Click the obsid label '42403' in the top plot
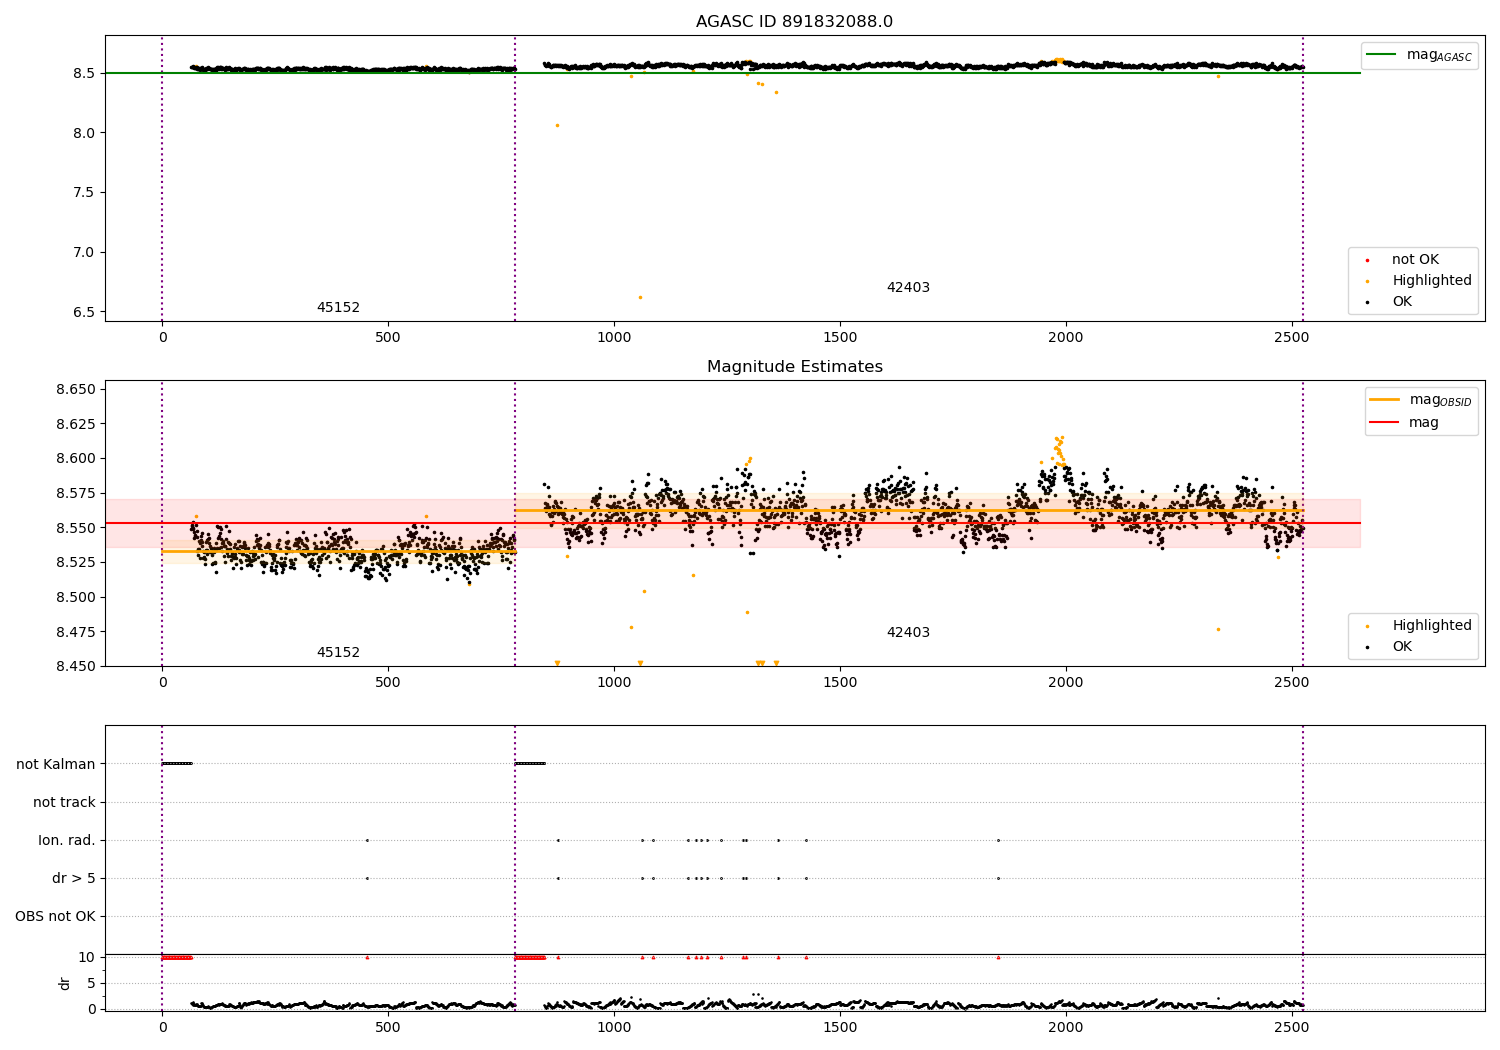This screenshot has width=1500, height=1050. [908, 288]
